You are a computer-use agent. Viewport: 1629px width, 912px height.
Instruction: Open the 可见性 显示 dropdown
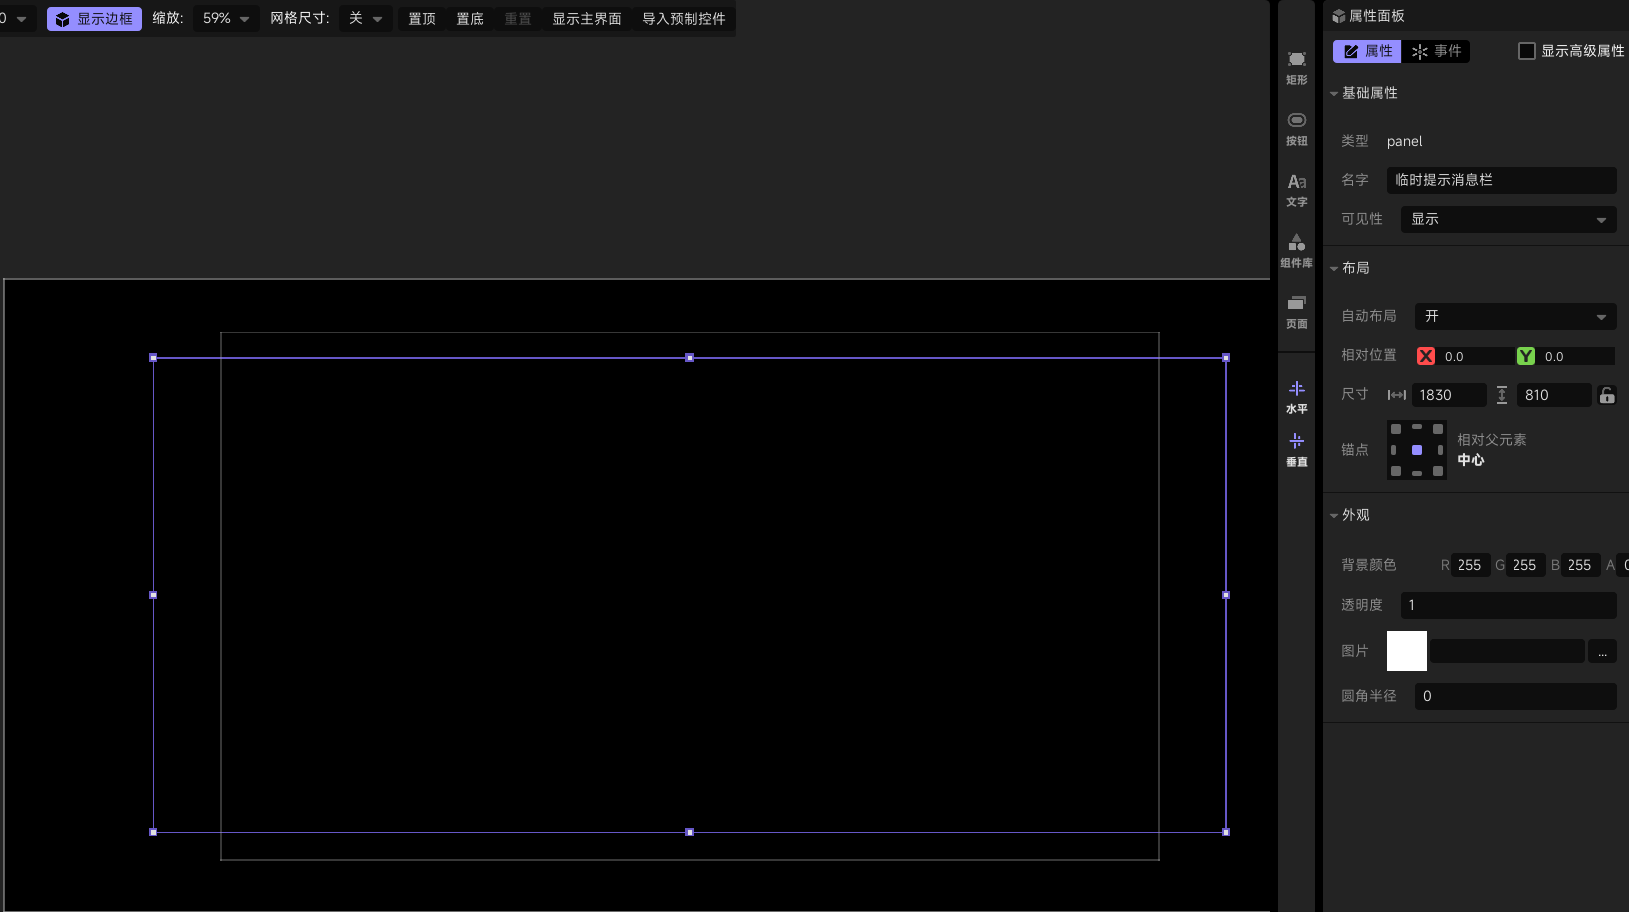(x=1508, y=219)
